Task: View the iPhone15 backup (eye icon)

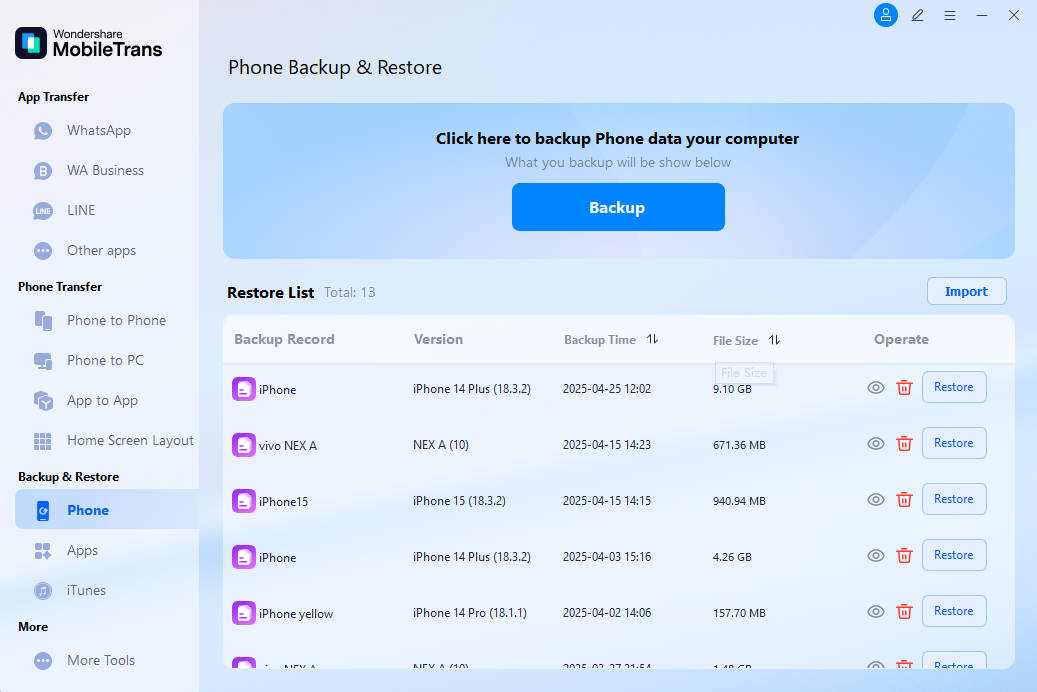Action: click(876, 499)
